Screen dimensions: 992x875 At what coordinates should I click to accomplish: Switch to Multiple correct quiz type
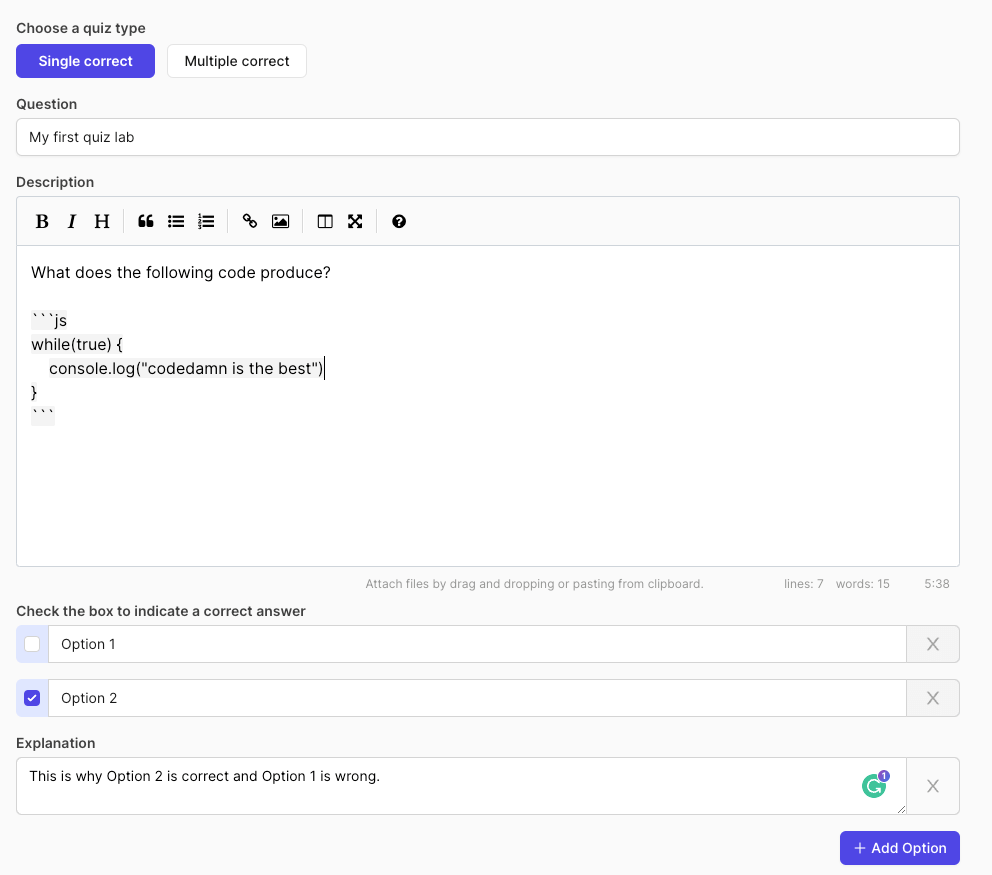[237, 61]
